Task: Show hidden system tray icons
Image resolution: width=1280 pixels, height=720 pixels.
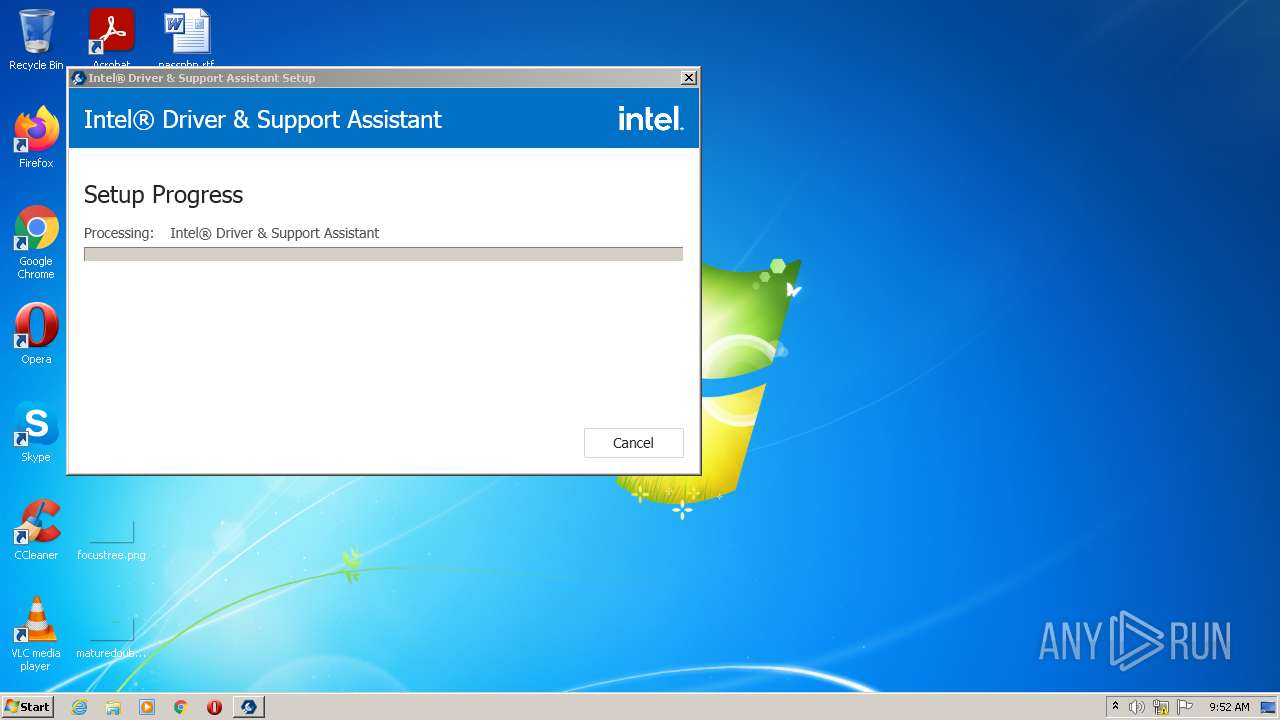Action: tap(1115, 707)
